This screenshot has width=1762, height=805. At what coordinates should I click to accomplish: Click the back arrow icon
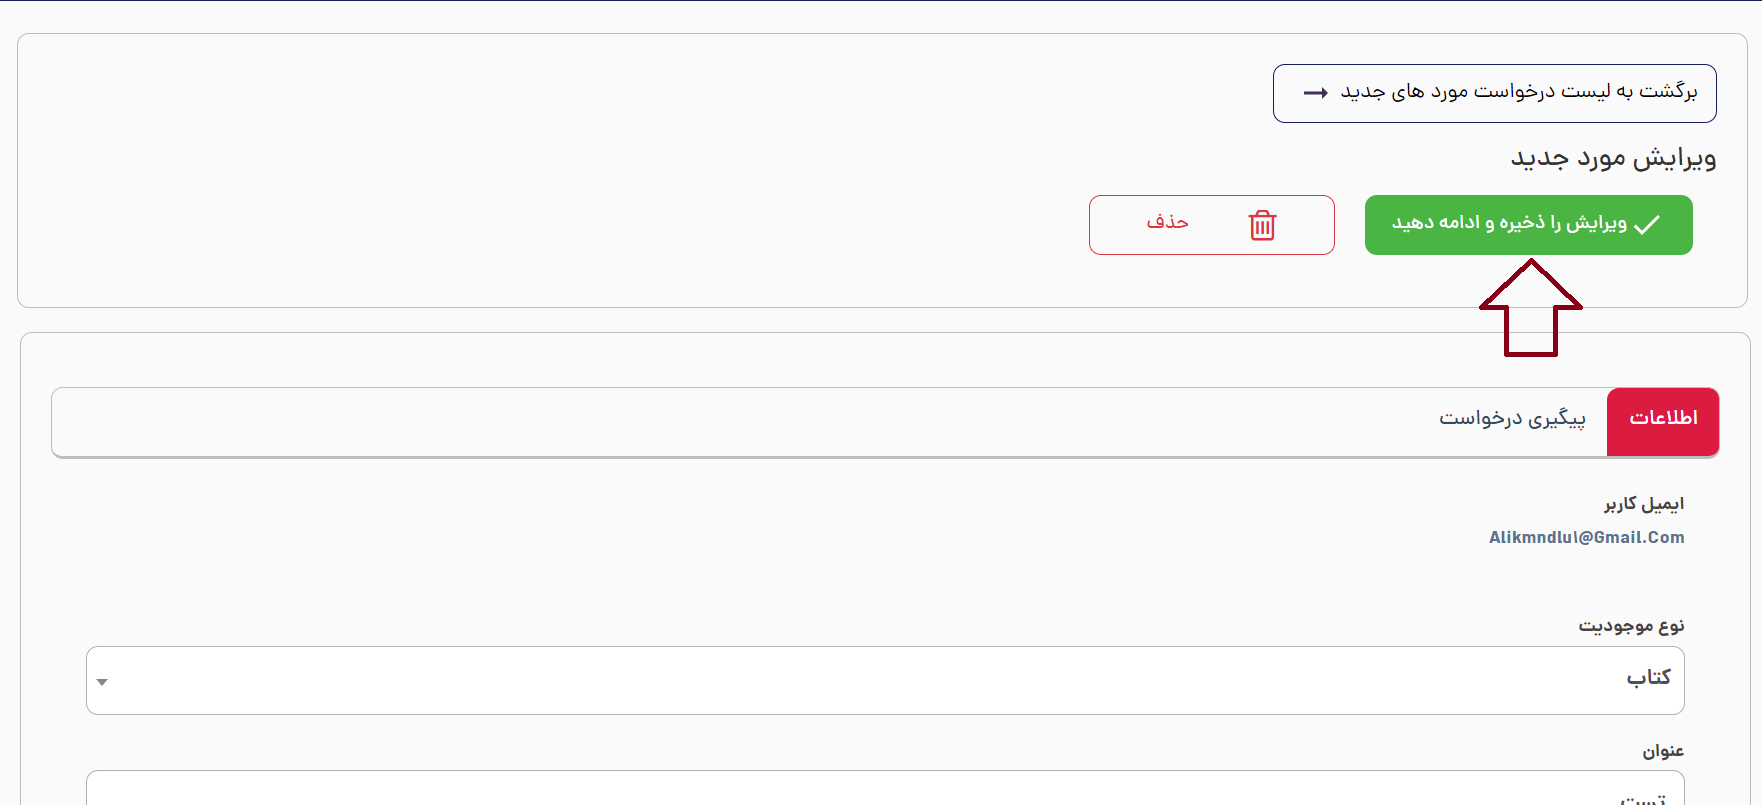click(1316, 93)
